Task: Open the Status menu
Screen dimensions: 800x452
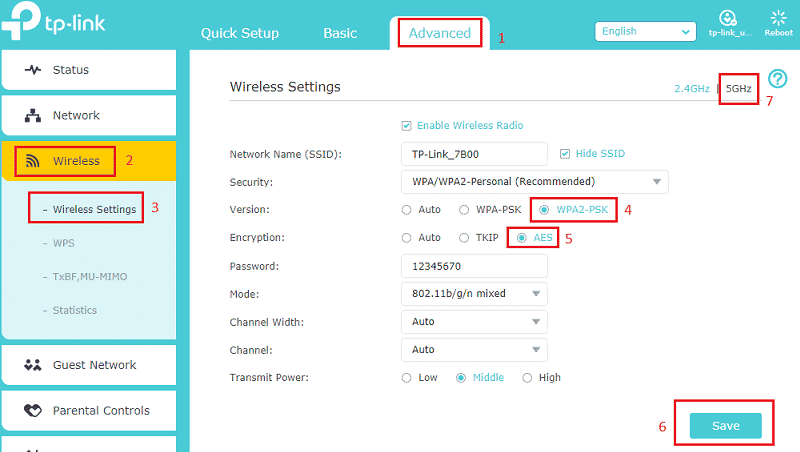Action: pyautogui.click(x=89, y=70)
